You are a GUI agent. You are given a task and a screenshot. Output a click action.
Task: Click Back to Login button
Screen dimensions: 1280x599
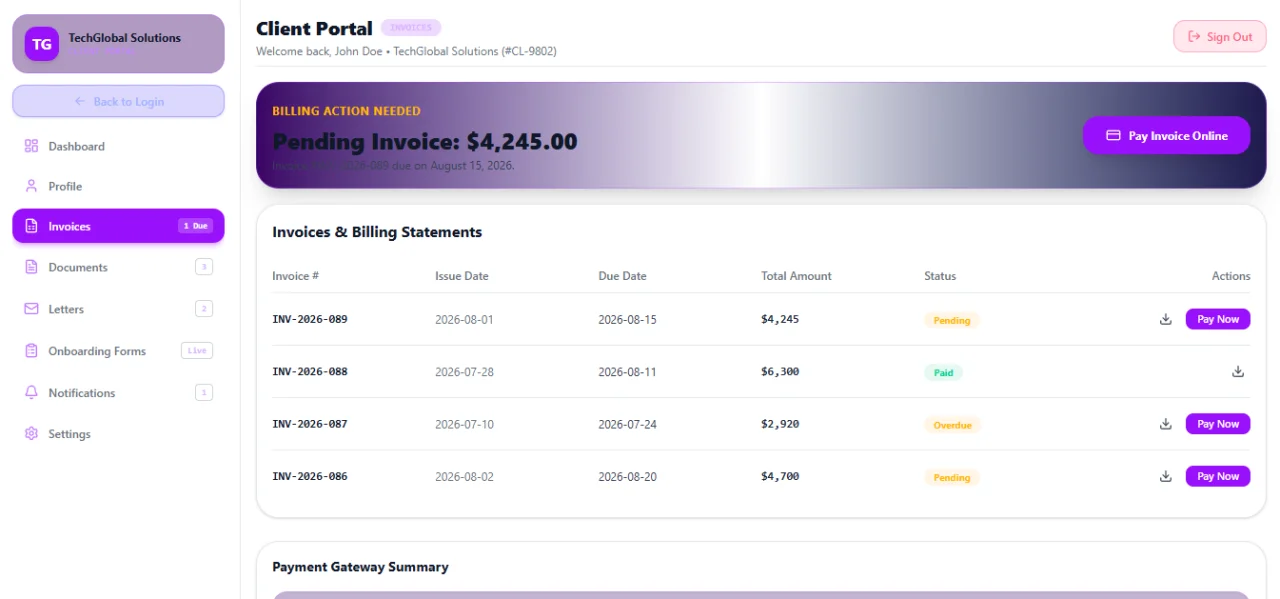[x=118, y=101]
